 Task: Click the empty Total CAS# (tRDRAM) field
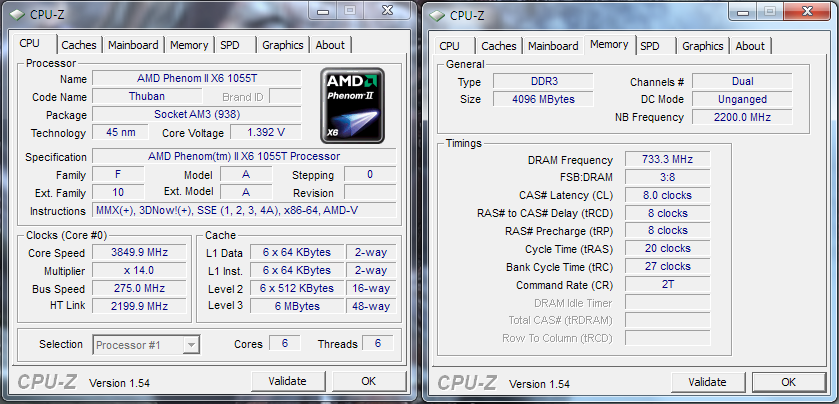point(667,320)
